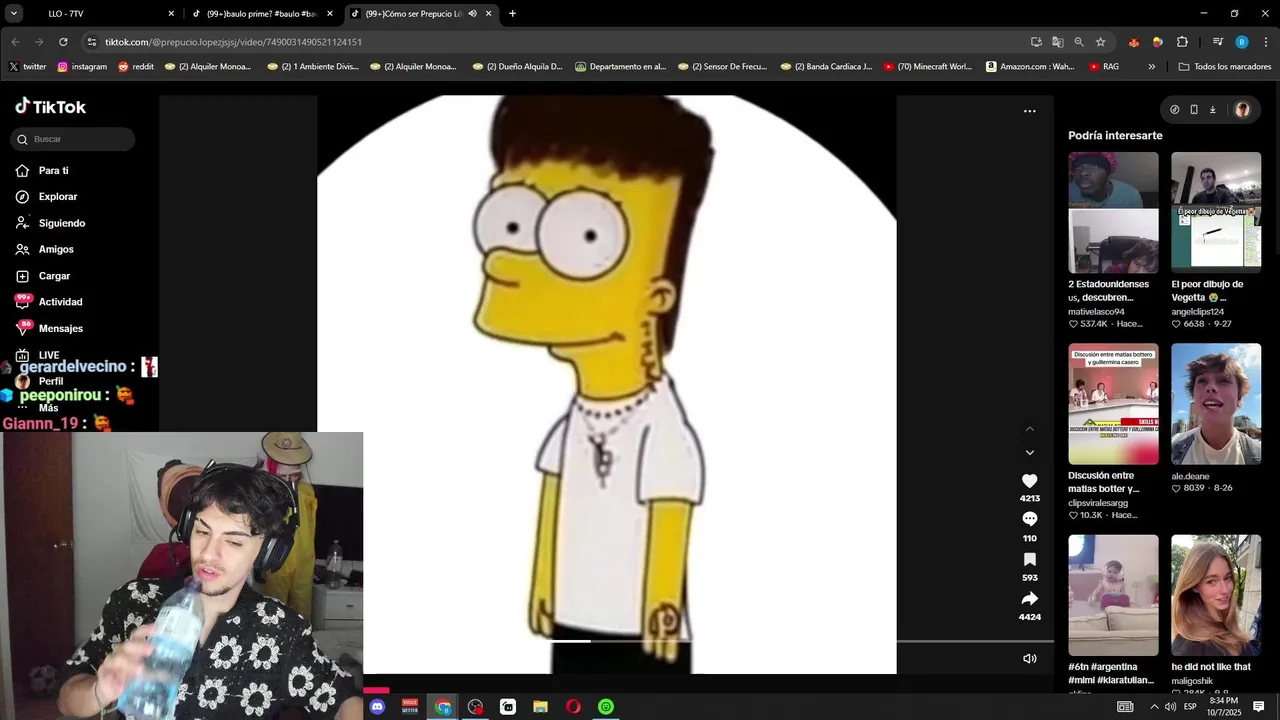Share the video with the arrow icon
The image size is (1280, 720).
click(1029, 598)
